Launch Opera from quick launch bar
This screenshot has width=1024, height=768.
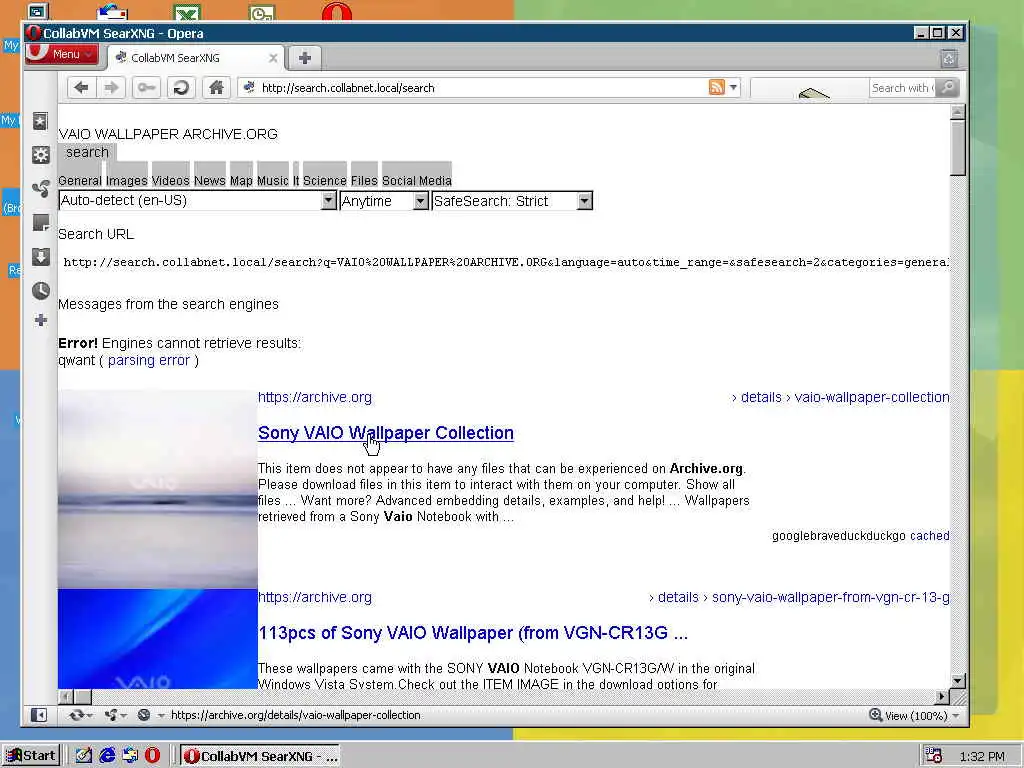coord(152,756)
